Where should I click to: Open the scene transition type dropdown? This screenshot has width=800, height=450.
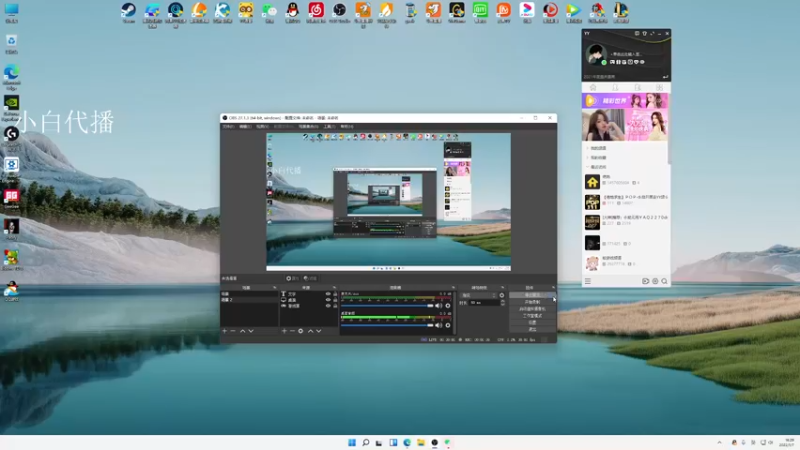[478, 295]
